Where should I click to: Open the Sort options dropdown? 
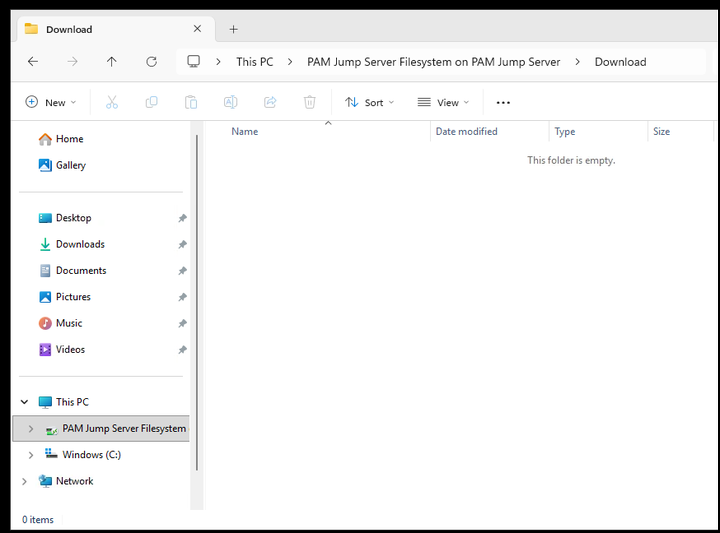click(370, 102)
